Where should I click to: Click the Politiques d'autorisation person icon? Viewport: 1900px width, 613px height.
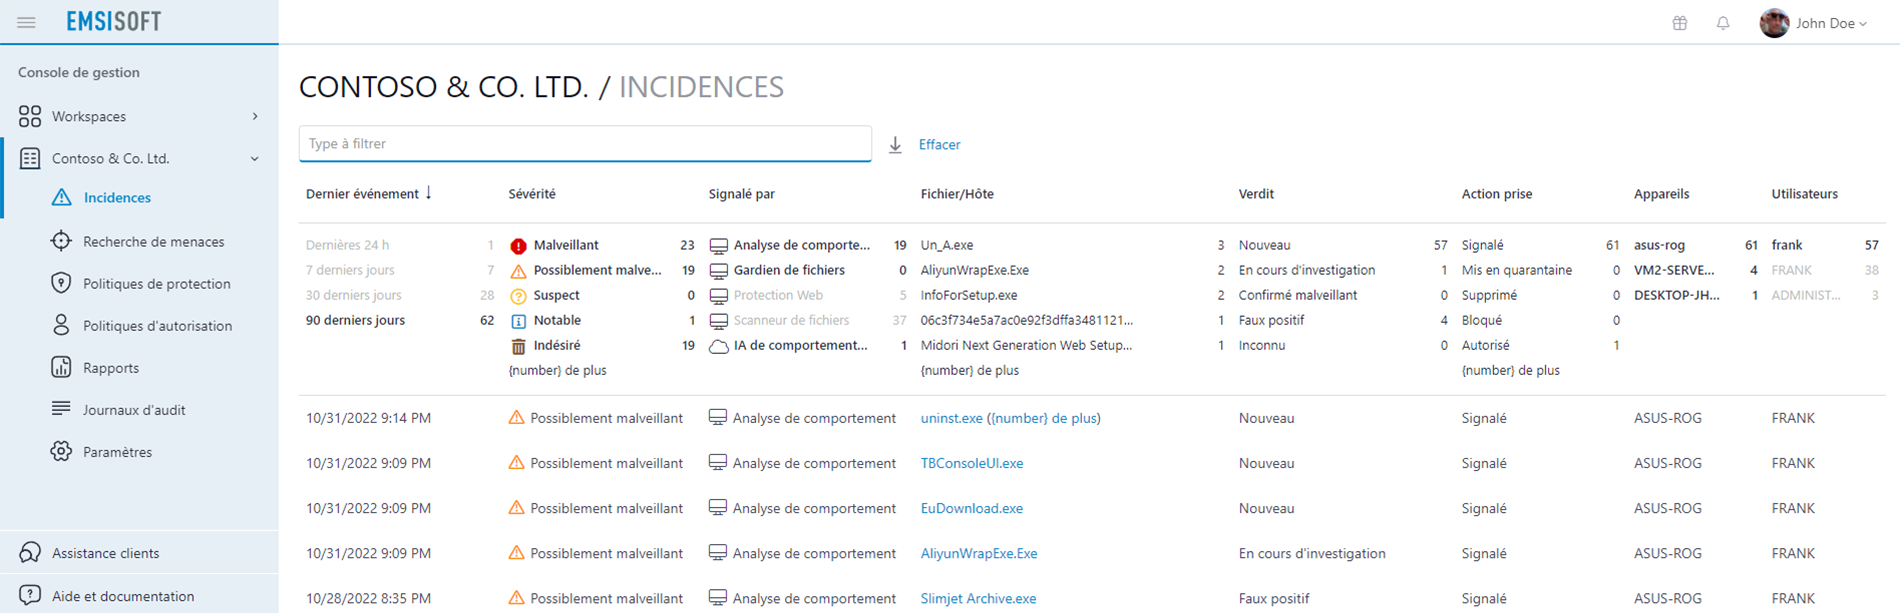(x=61, y=325)
